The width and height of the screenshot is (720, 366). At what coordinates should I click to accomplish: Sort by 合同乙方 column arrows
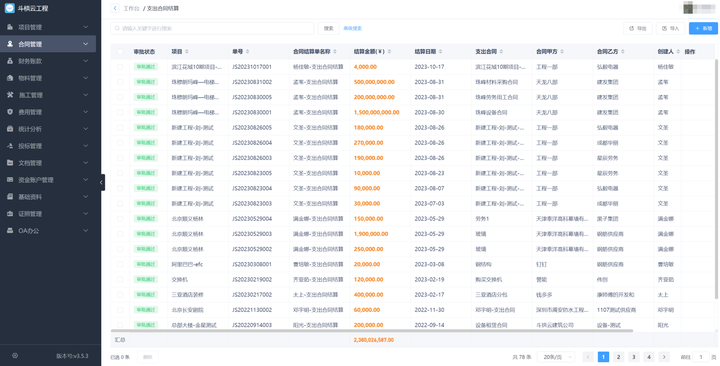tap(622, 52)
